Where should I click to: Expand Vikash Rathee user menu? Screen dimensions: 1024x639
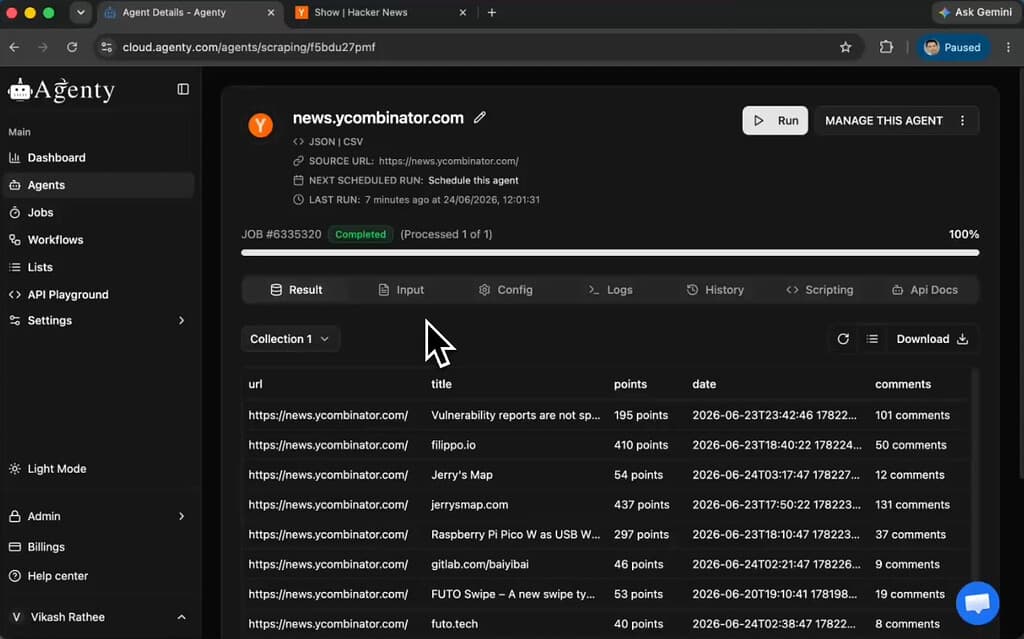99,617
